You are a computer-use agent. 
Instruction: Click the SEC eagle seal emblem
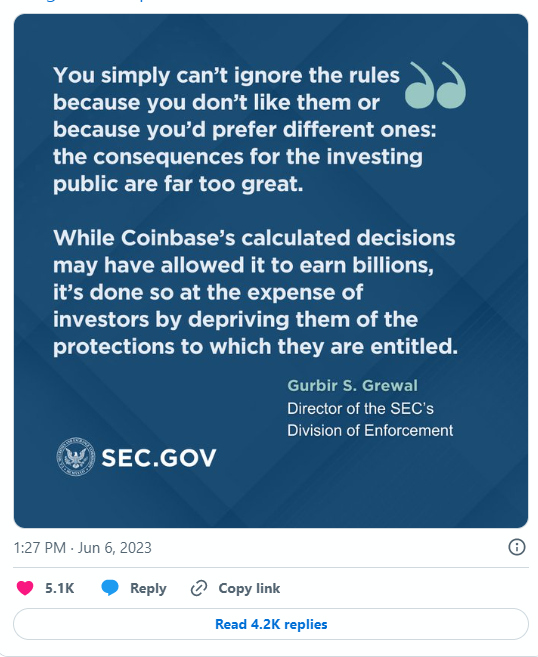click(x=75, y=457)
